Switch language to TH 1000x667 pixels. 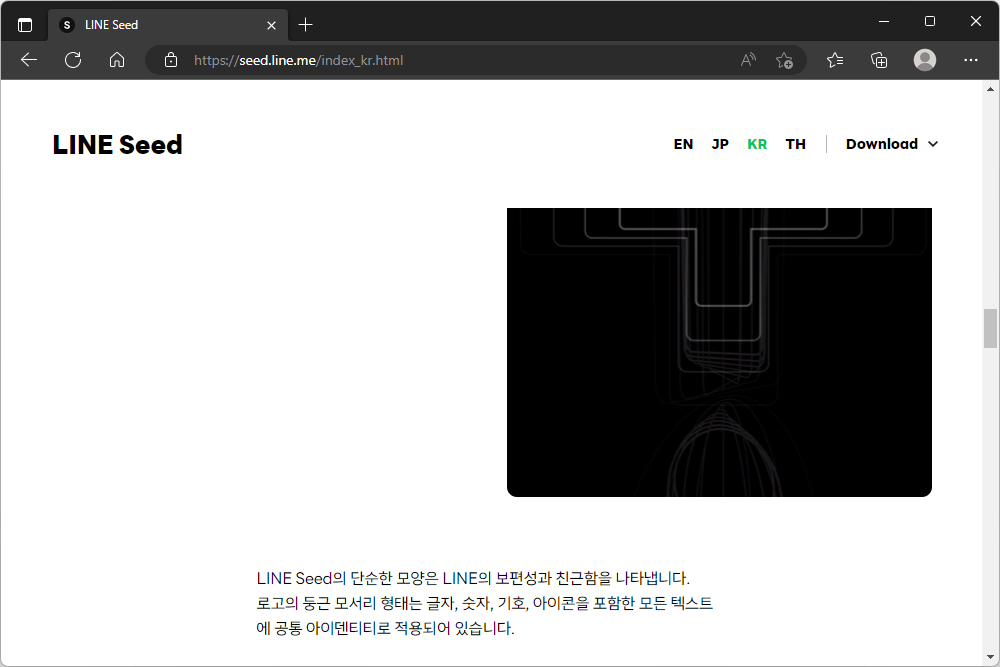tap(795, 144)
